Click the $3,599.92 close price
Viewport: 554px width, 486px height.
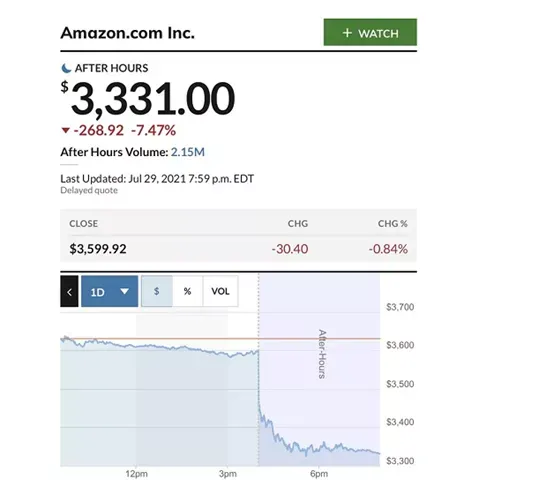click(x=98, y=249)
